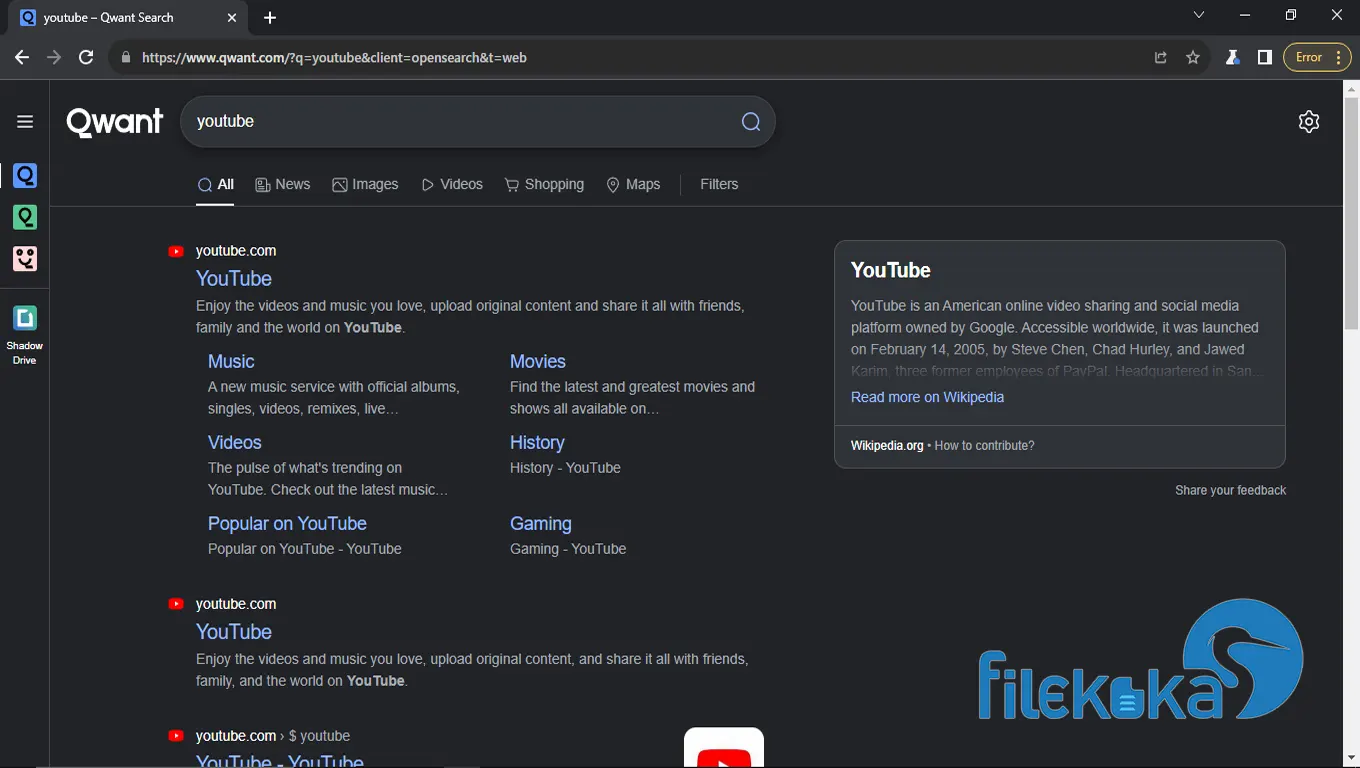The width and height of the screenshot is (1360, 768).
Task: Switch to the Images tab
Action: pyautogui.click(x=365, y=185)
